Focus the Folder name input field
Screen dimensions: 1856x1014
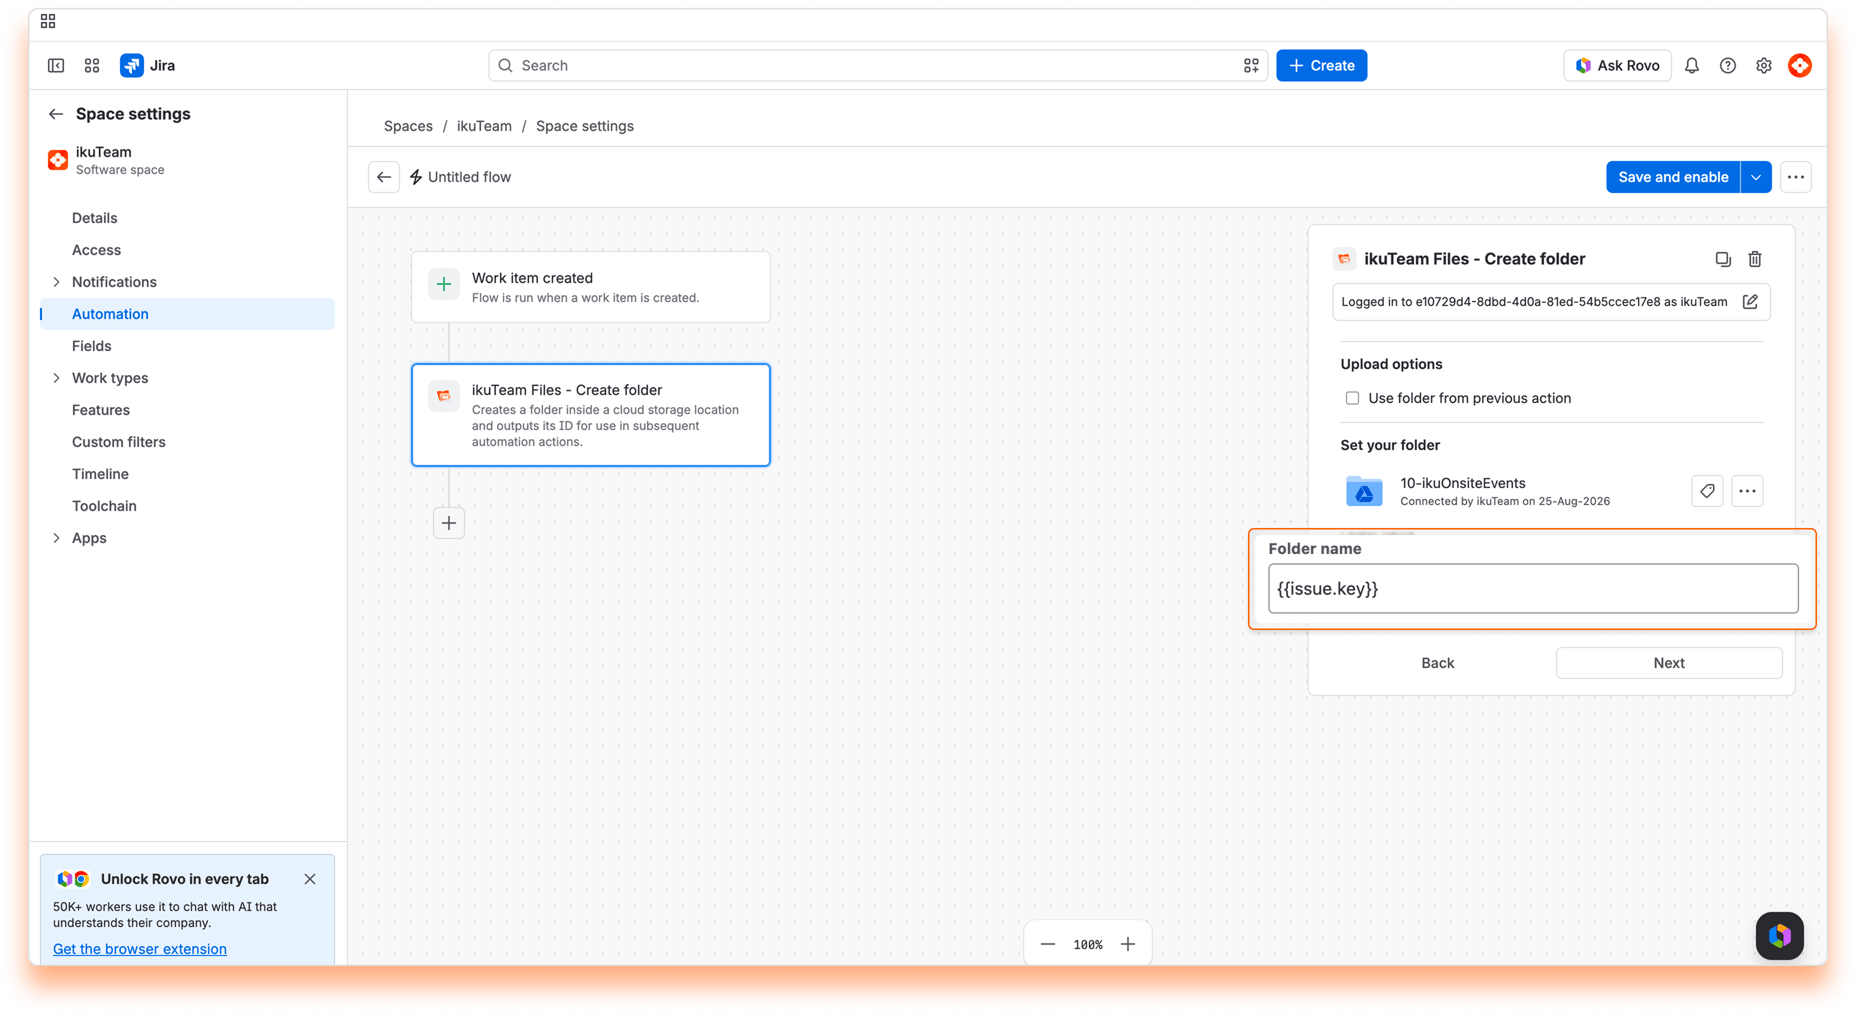(1533, 588)
